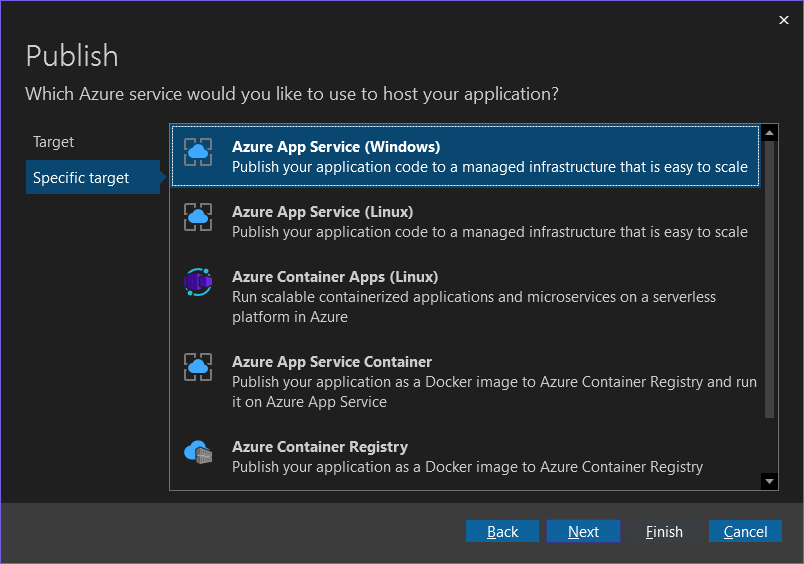
Task: Select Azure Container Apps (Linux) title
Action: point(335,277)
